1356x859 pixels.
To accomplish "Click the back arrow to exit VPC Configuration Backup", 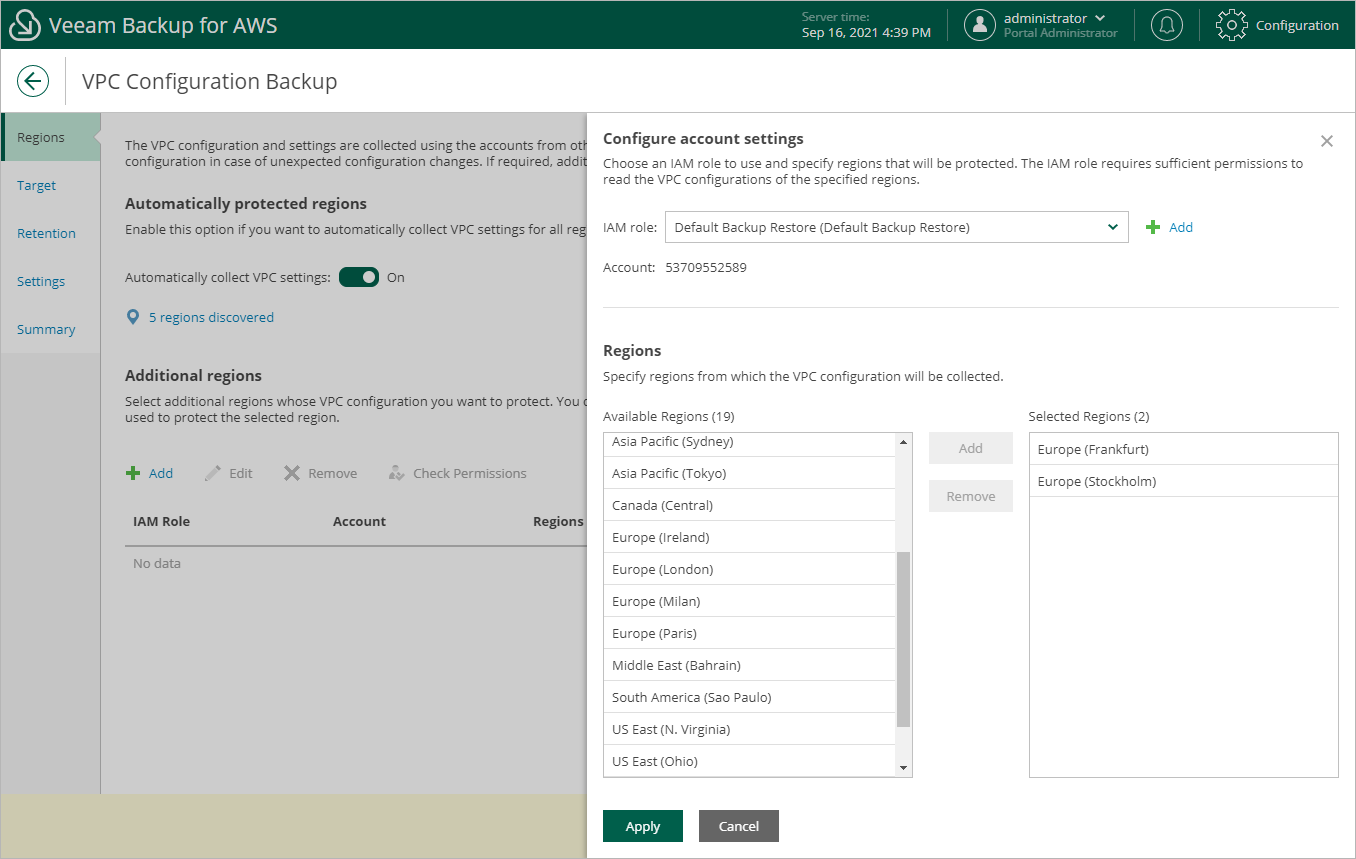I will pos(33,80).
